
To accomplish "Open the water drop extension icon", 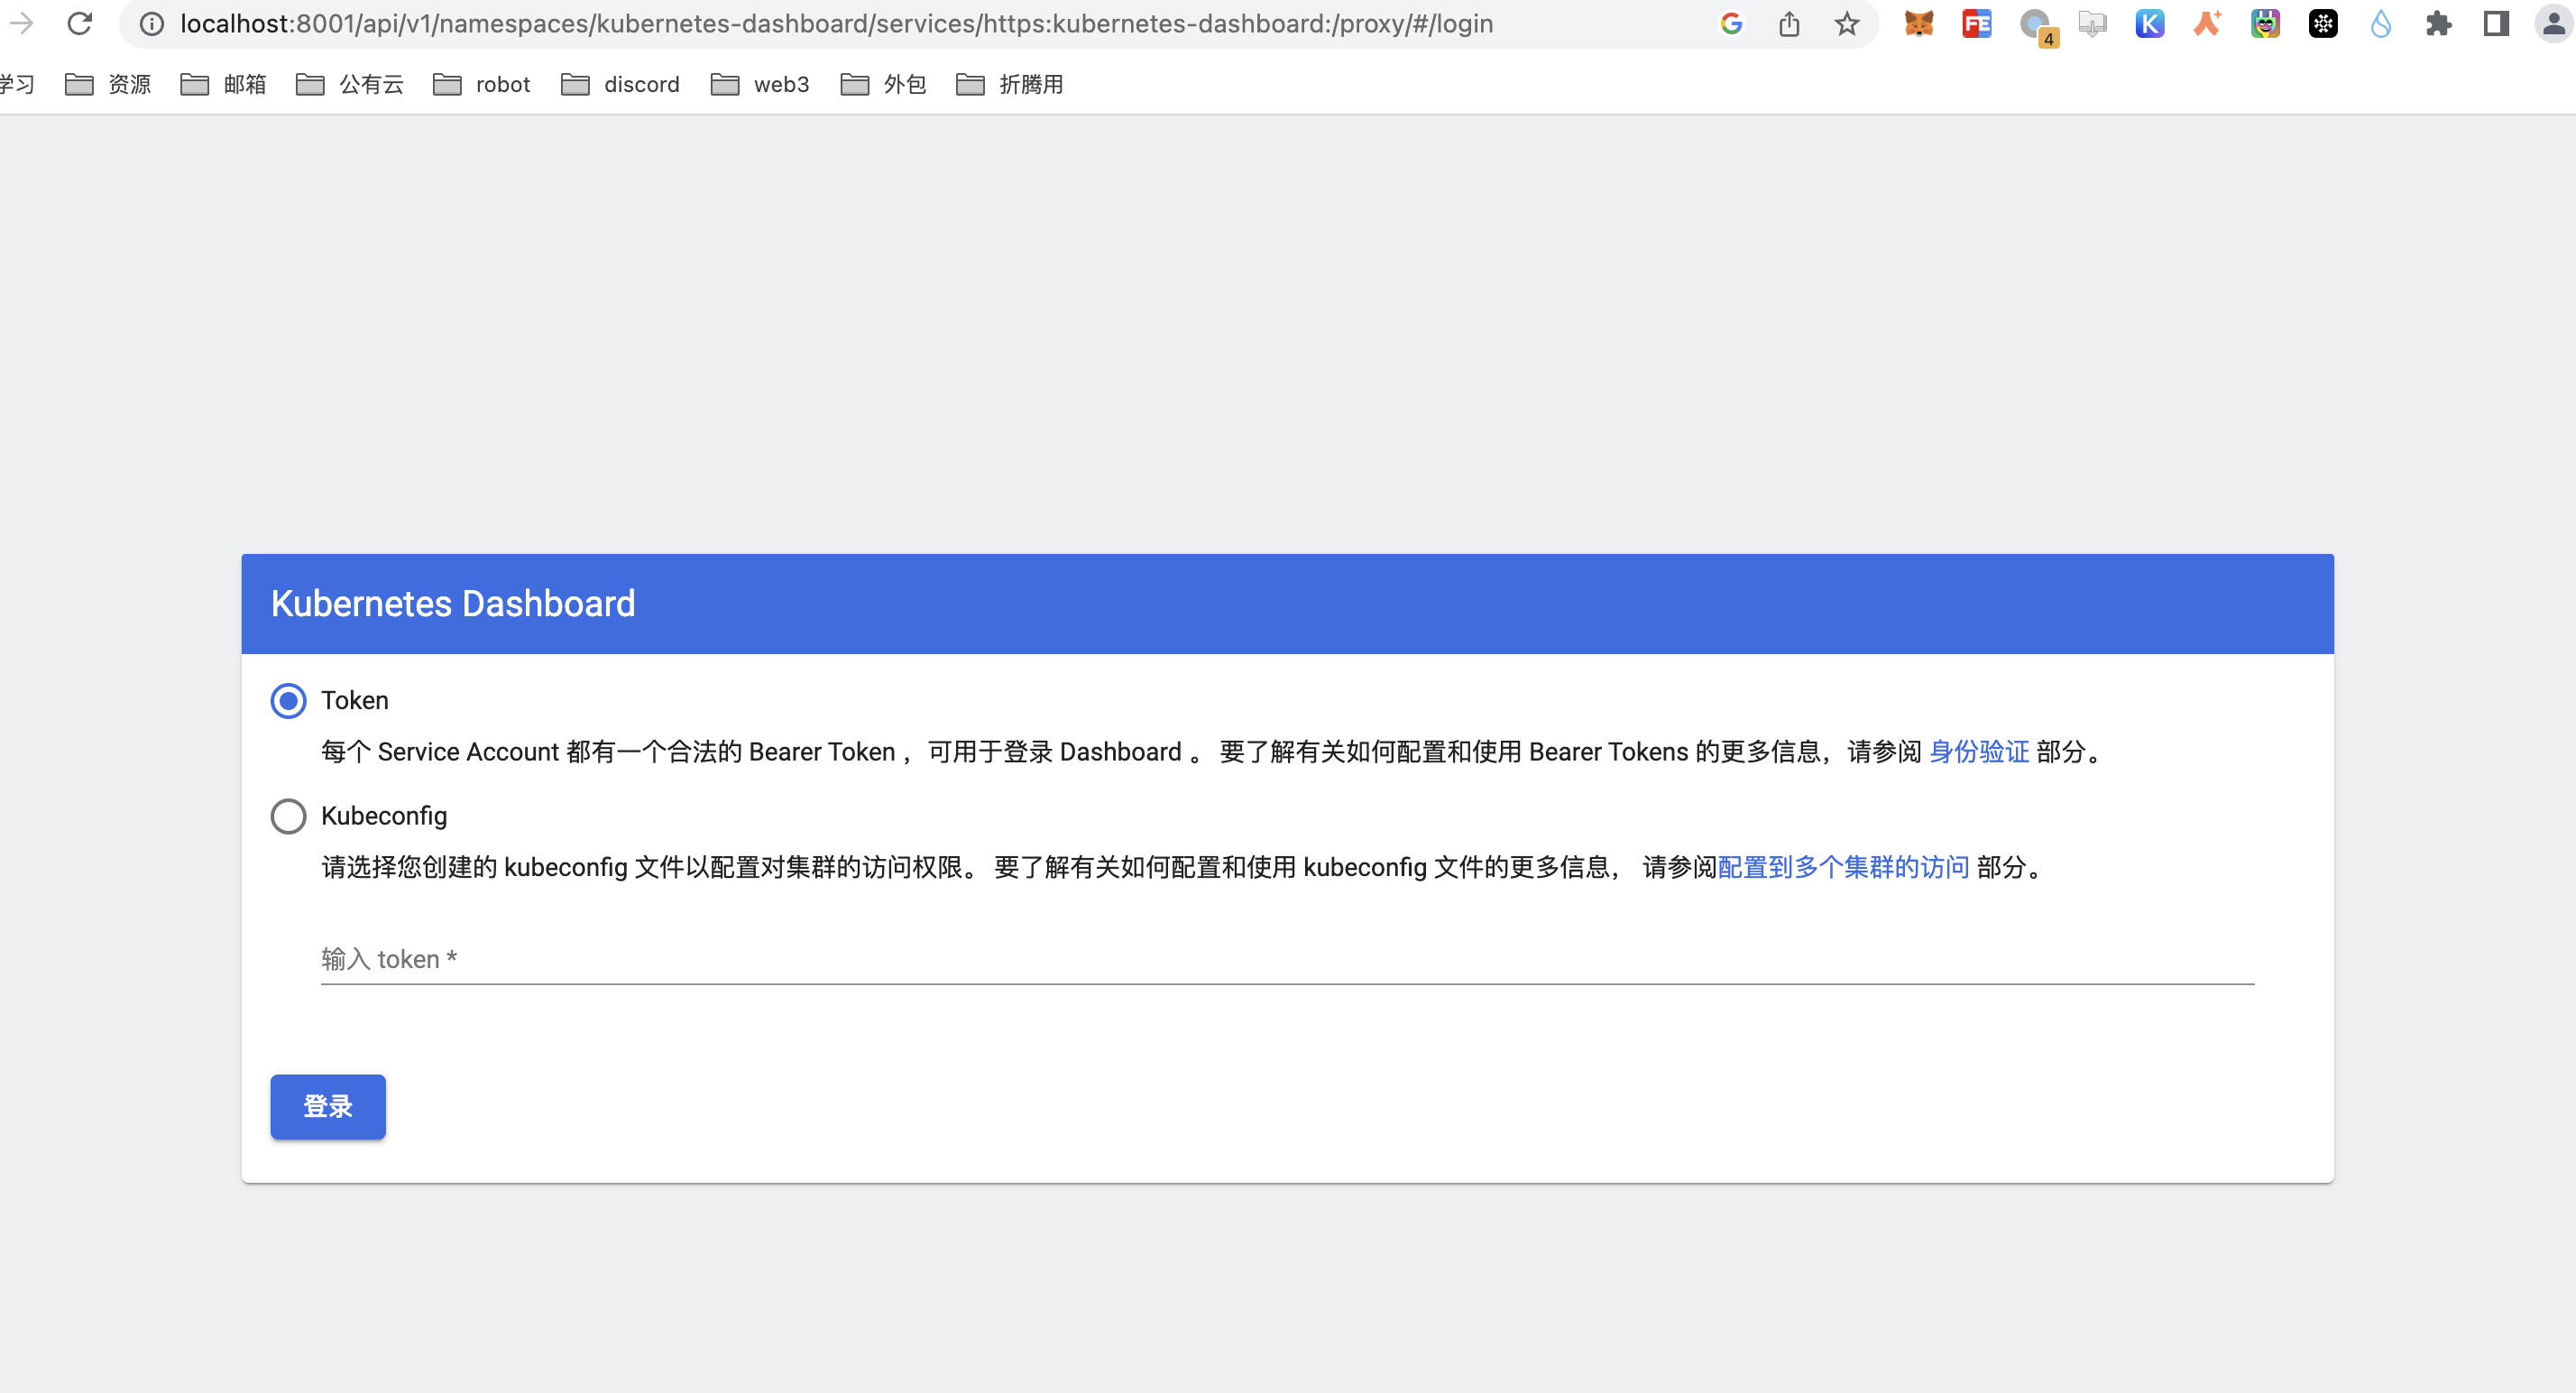I will tap(2380, 23).
